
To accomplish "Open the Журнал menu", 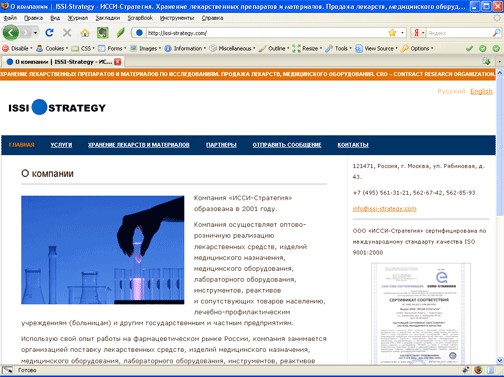I will click(78, 18).
